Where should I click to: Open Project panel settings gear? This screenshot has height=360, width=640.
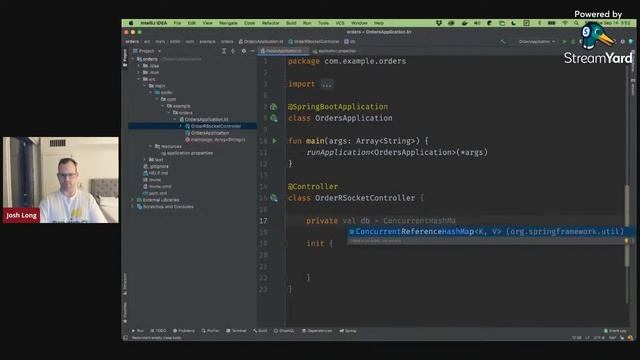(244, 51)
